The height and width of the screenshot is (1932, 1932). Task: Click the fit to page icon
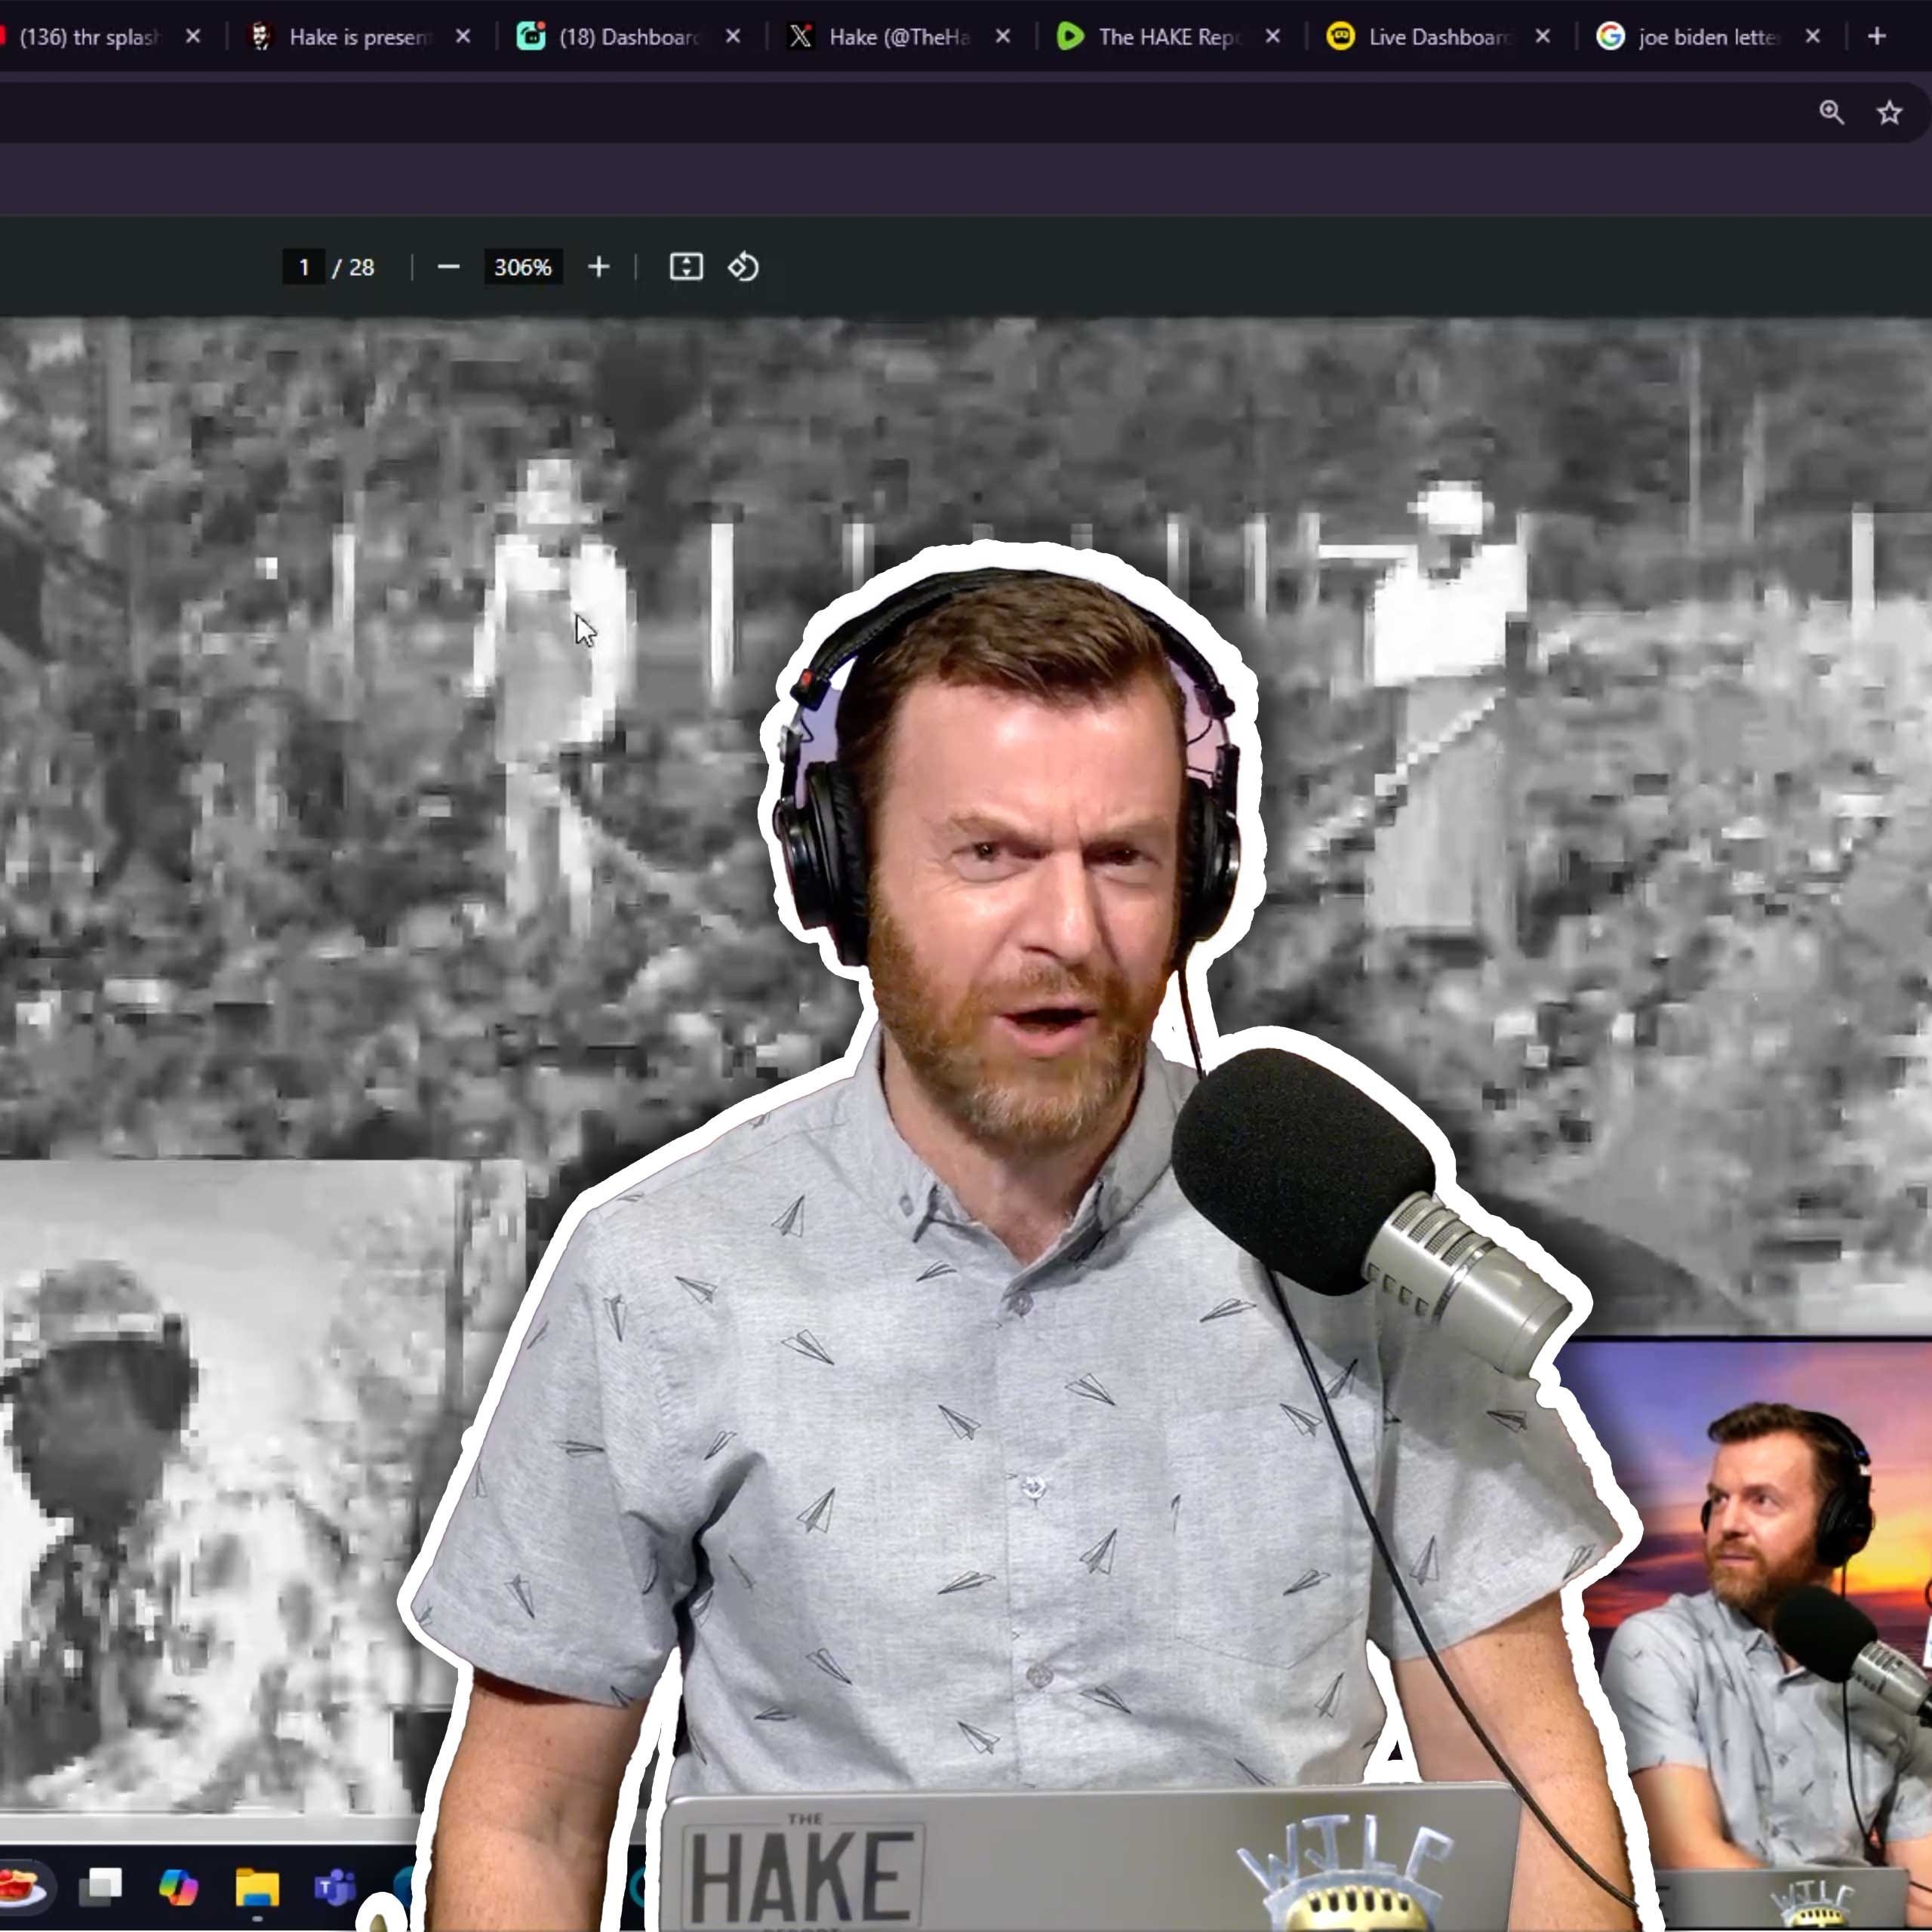tap(686, 267)
